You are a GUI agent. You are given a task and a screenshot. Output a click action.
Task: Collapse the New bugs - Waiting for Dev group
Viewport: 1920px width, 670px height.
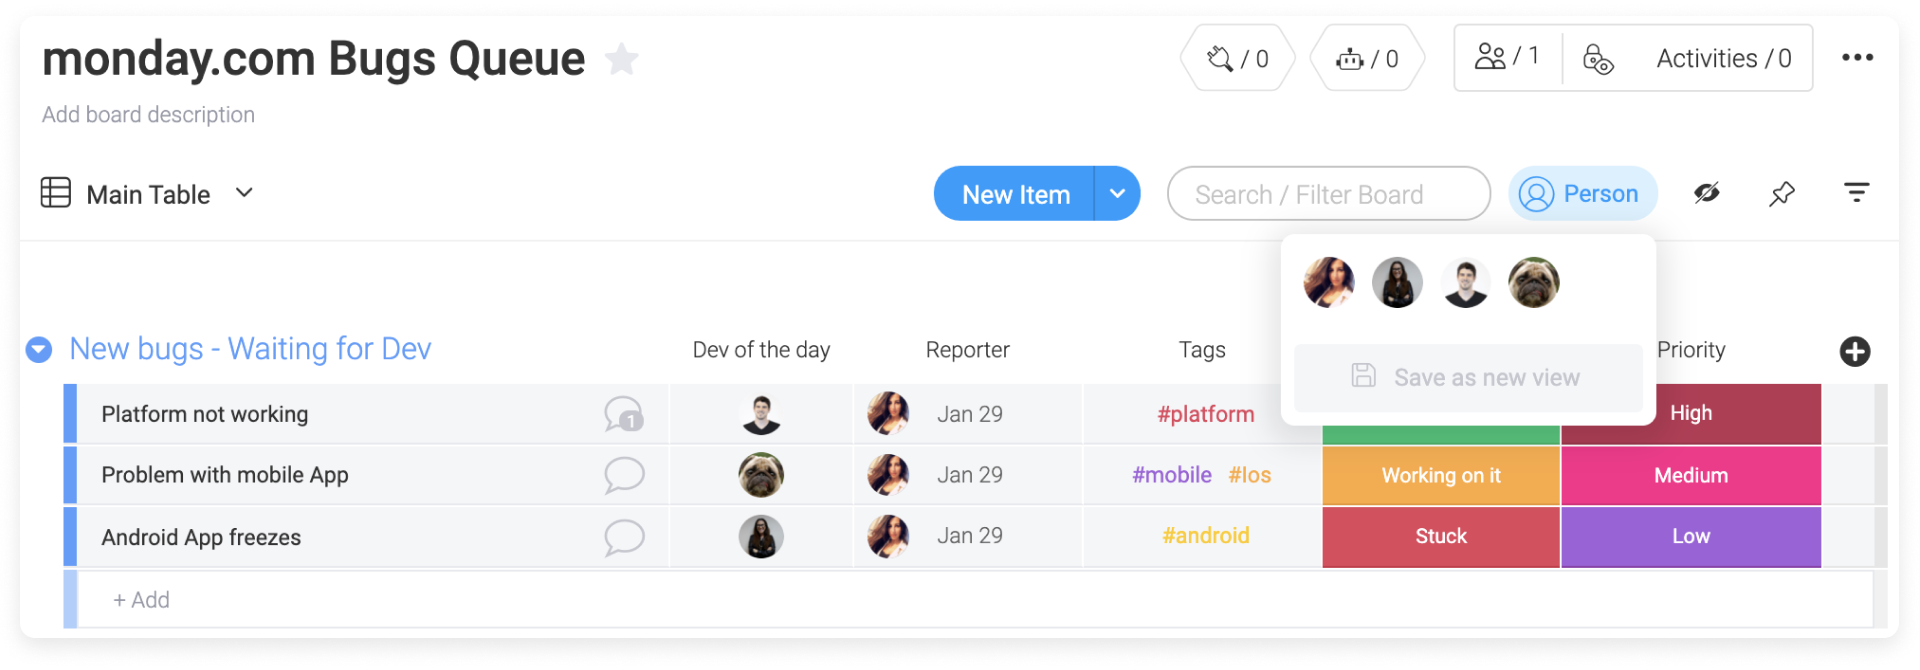click(x=39, y=350)
